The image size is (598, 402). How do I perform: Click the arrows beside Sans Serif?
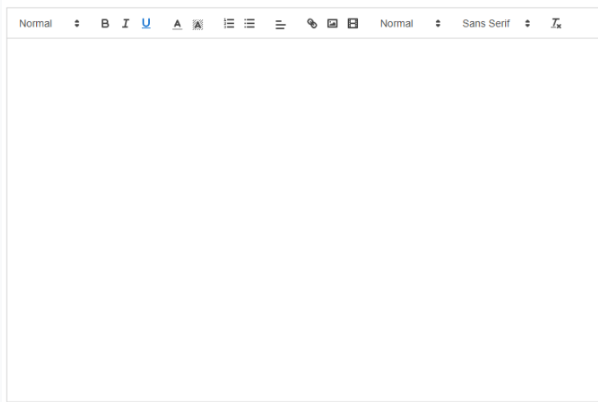tap(527, 24)
